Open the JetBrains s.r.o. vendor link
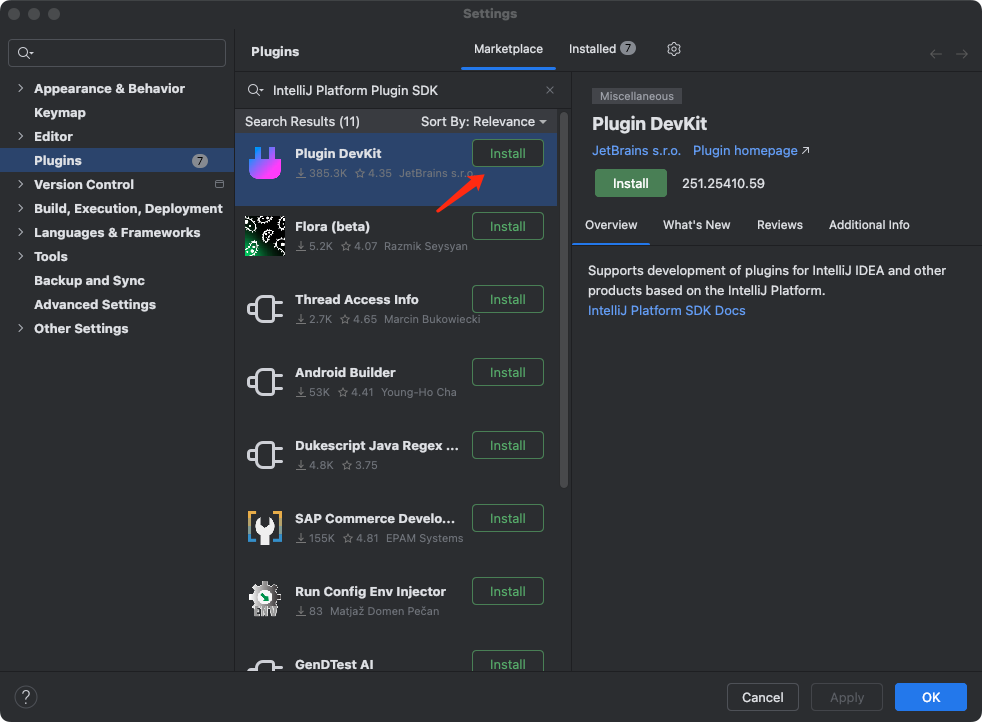The image size is (982, 722). tap(636, 151)
